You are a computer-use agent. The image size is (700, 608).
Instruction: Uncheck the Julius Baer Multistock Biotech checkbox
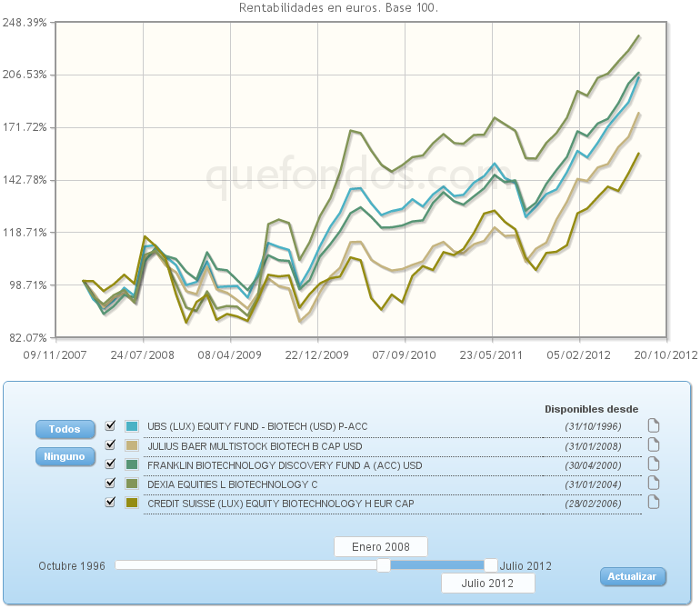coord(110,445)
